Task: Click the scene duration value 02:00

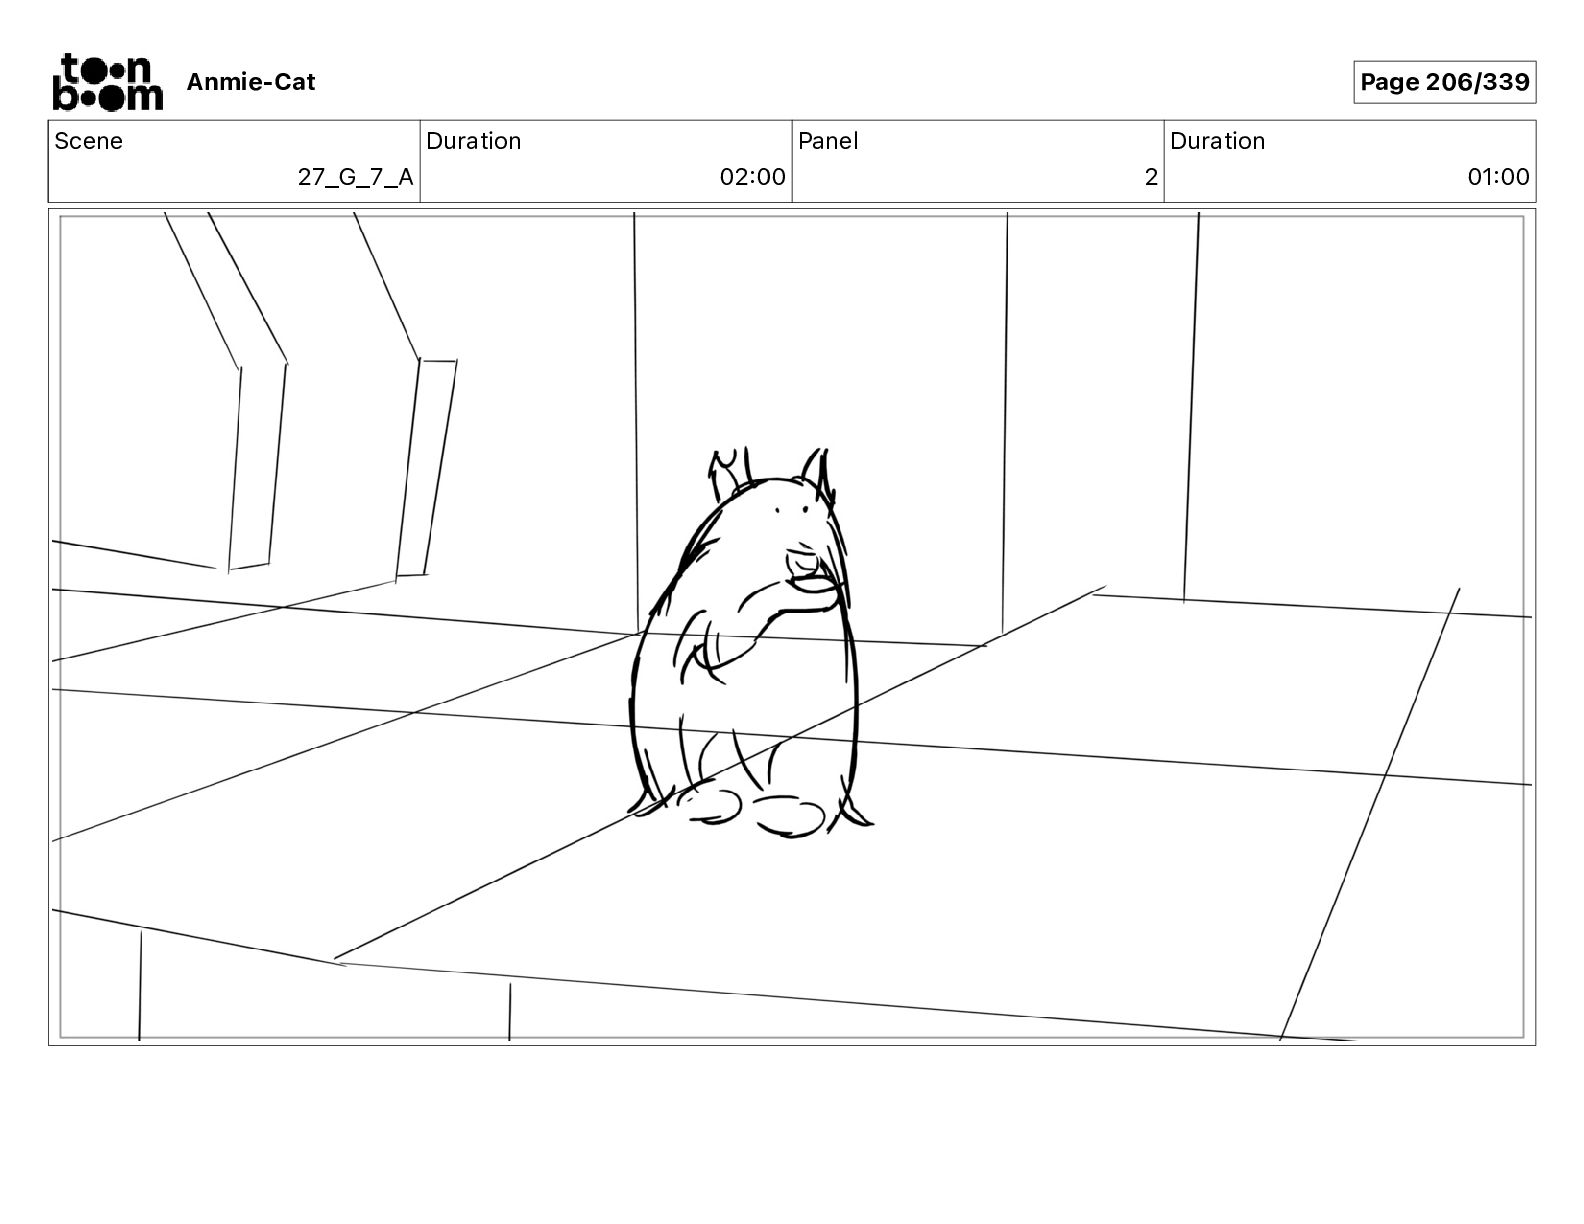Action: pyautogui.click(x=752, y=177)
